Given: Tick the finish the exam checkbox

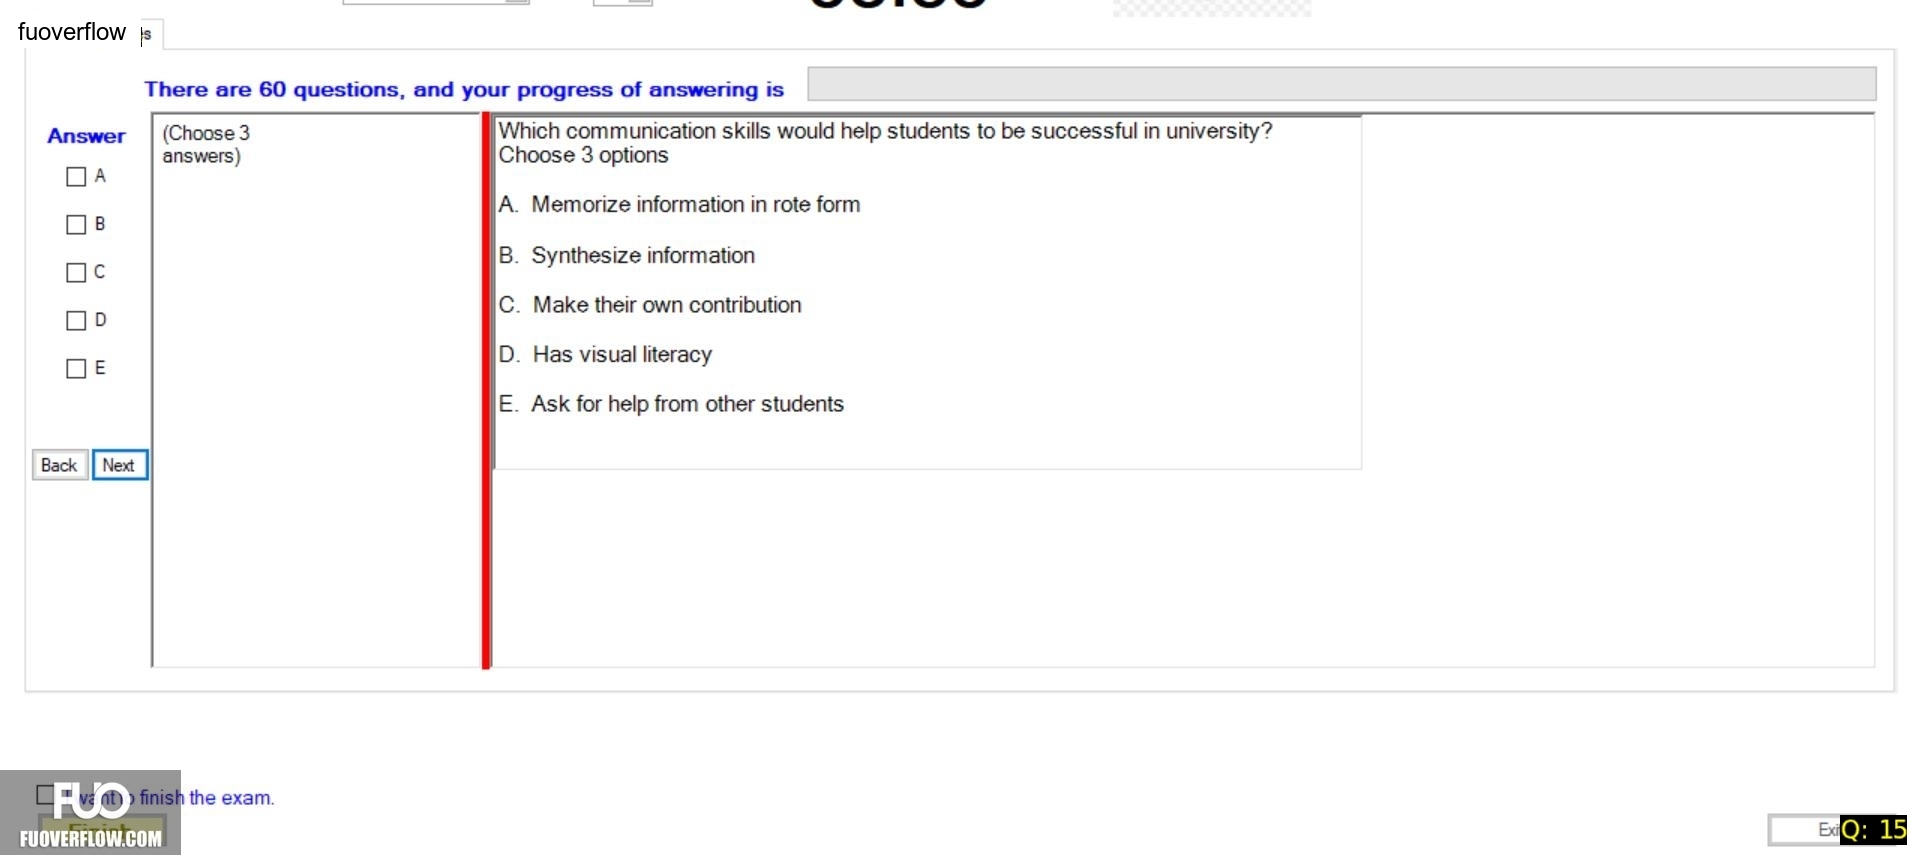Looking at the screenshot, I should [x=44, y=795].
